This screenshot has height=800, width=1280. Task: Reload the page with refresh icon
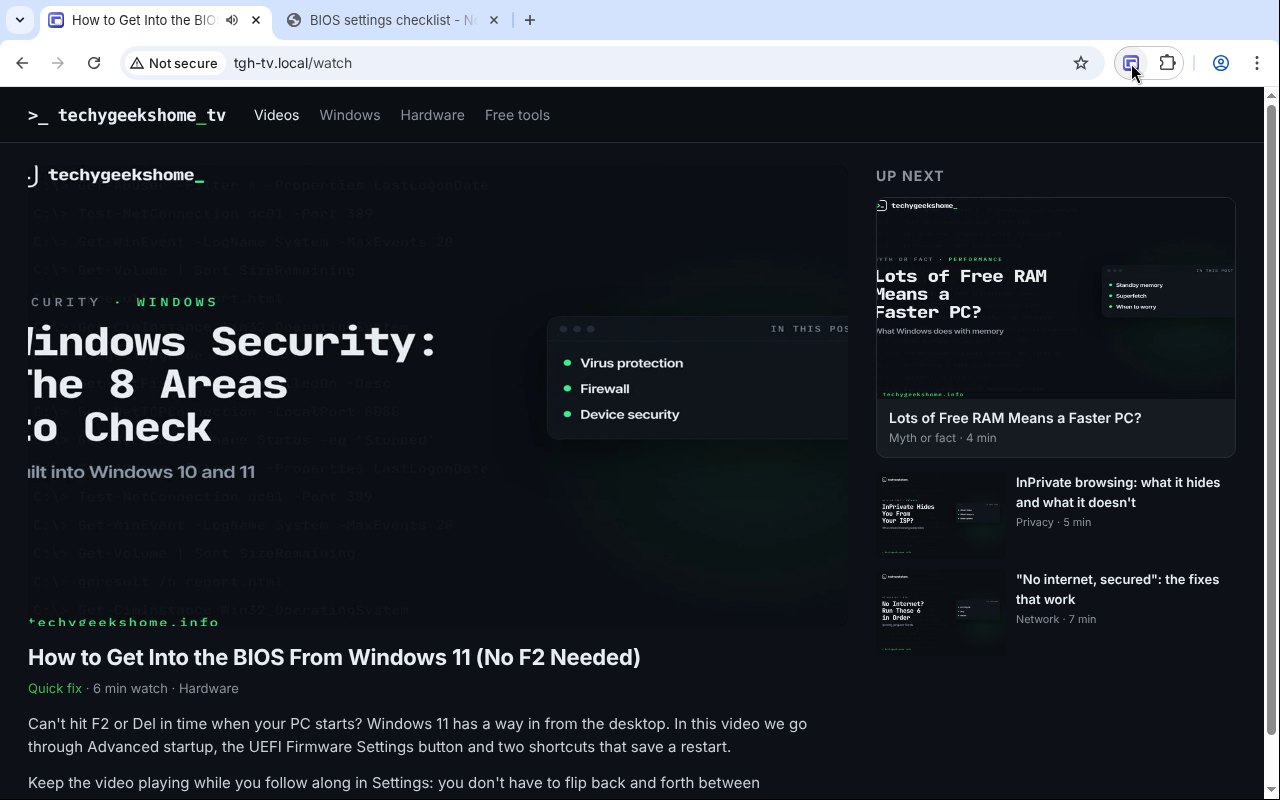94,63
